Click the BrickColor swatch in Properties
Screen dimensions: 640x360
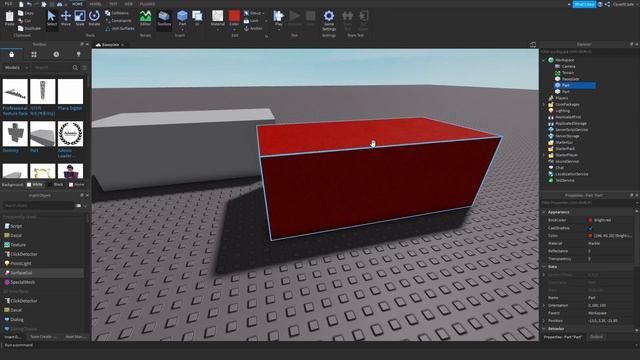point(590,220)
